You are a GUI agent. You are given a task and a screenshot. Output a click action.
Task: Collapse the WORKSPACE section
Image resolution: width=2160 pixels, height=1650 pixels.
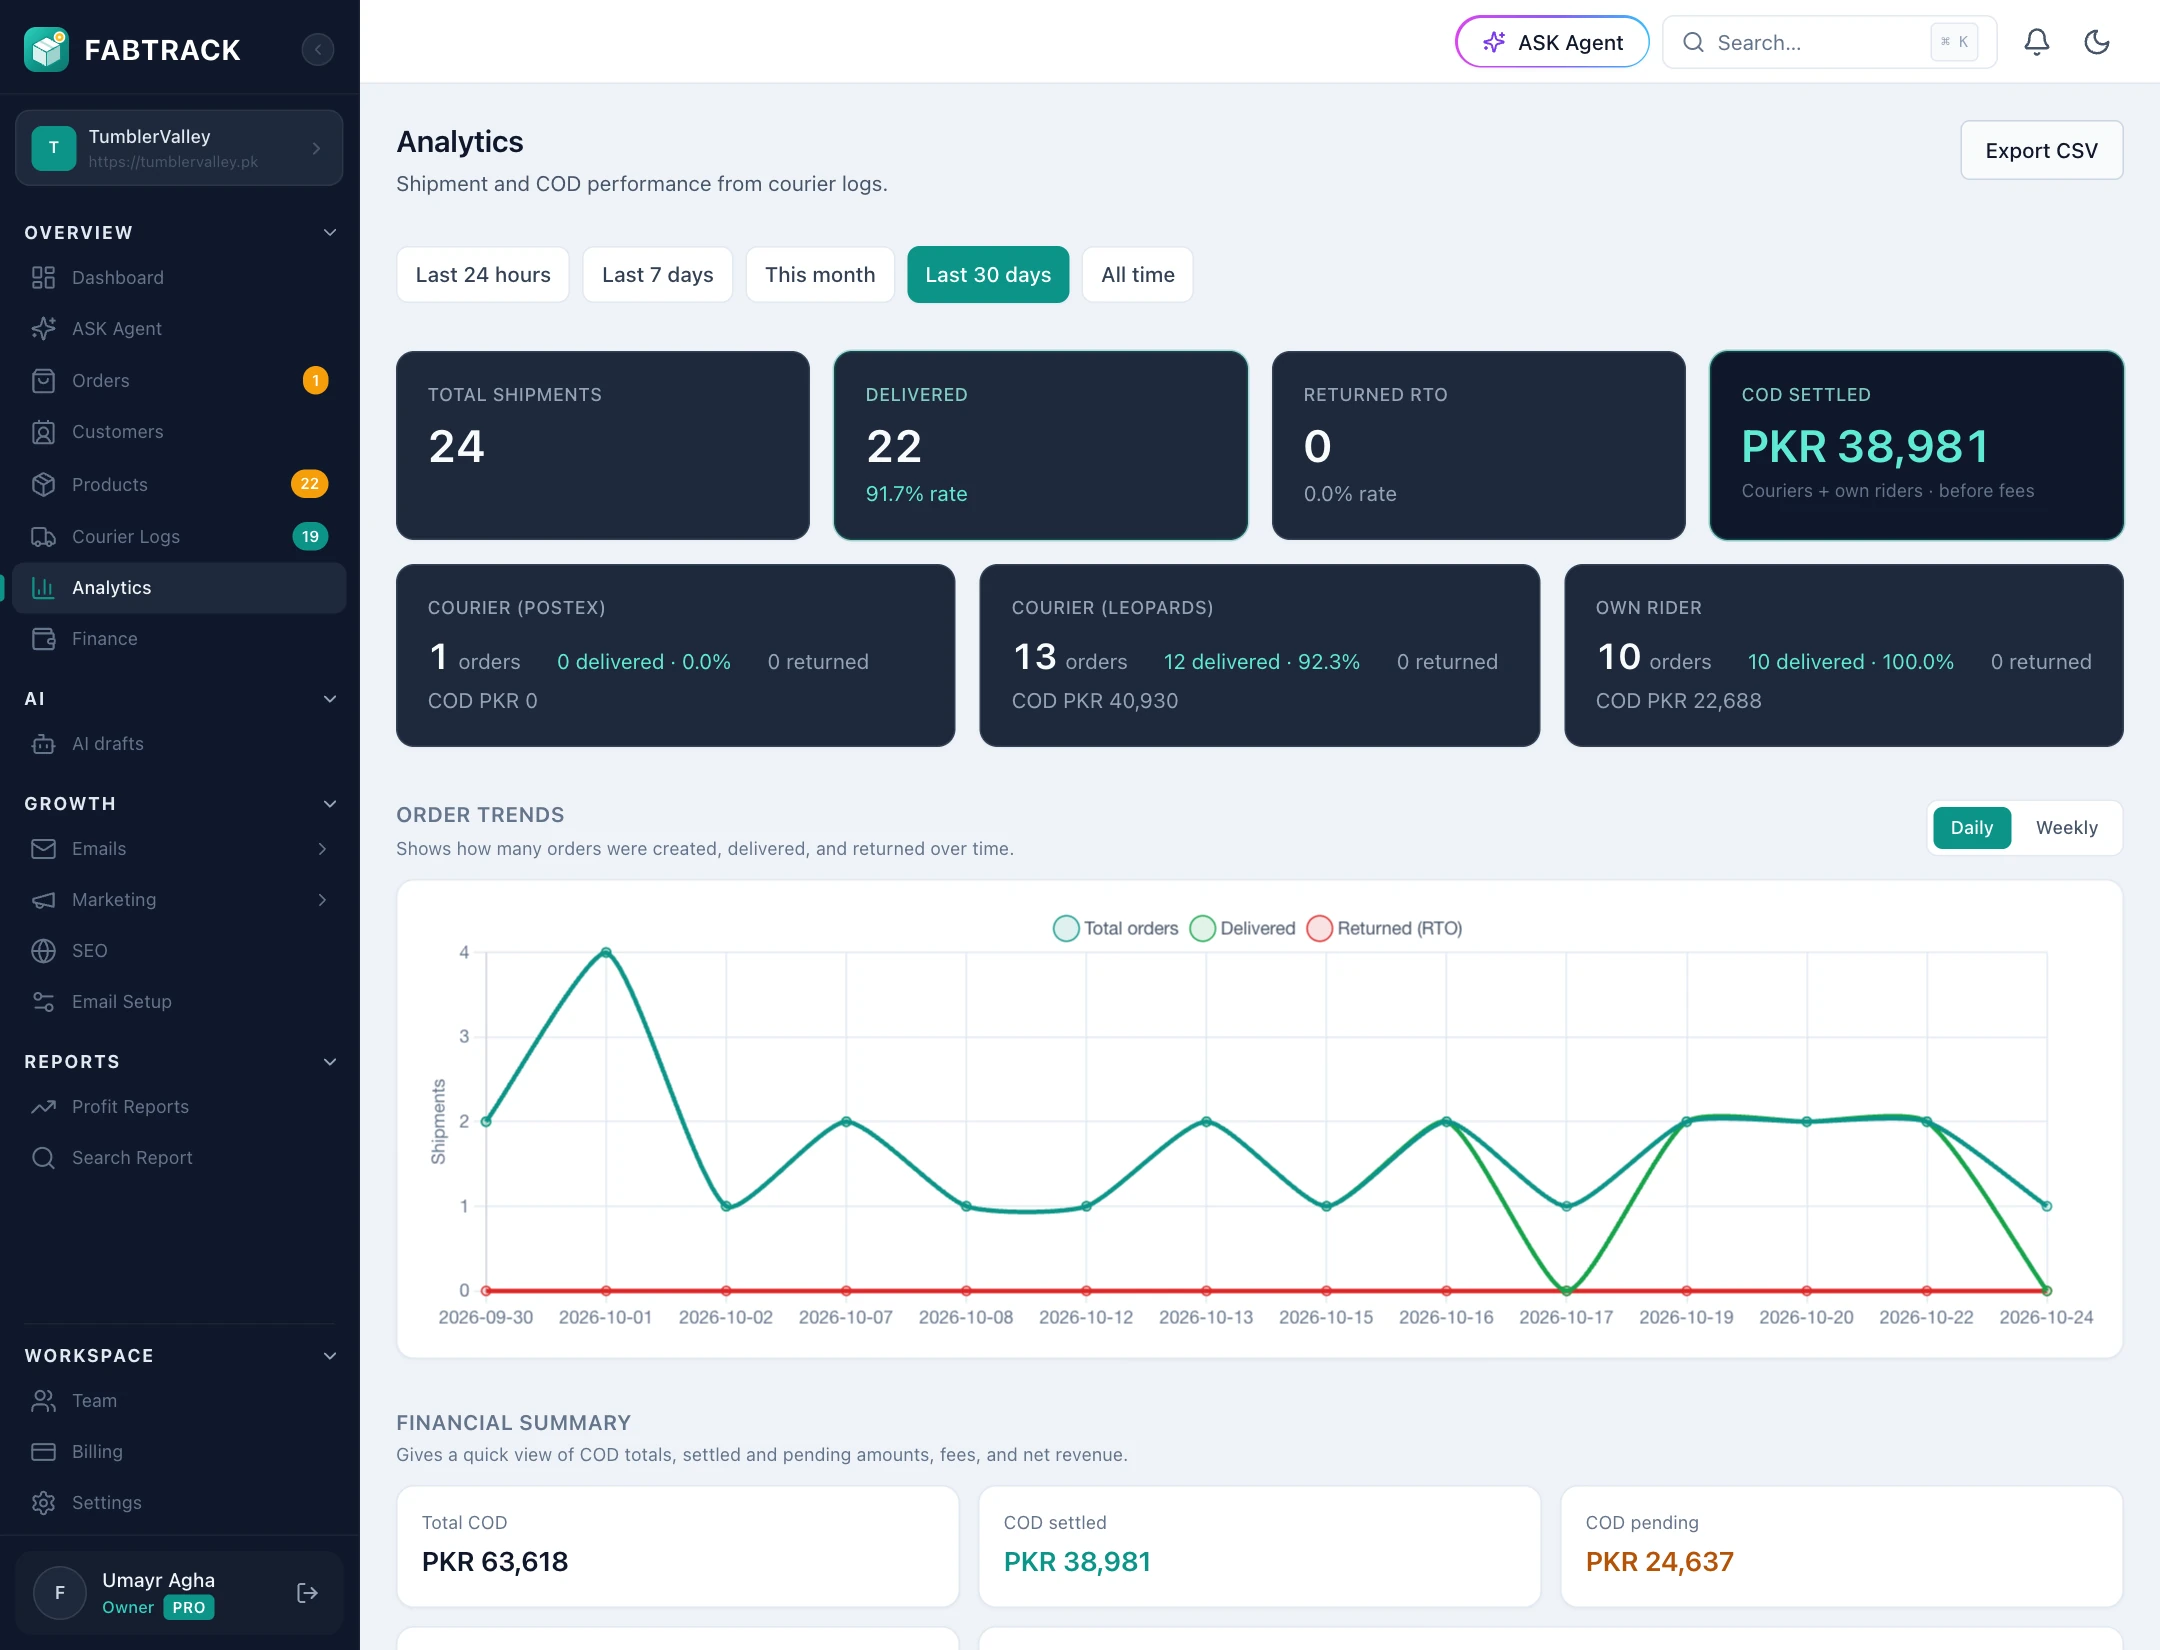[x=330, y=1355]
